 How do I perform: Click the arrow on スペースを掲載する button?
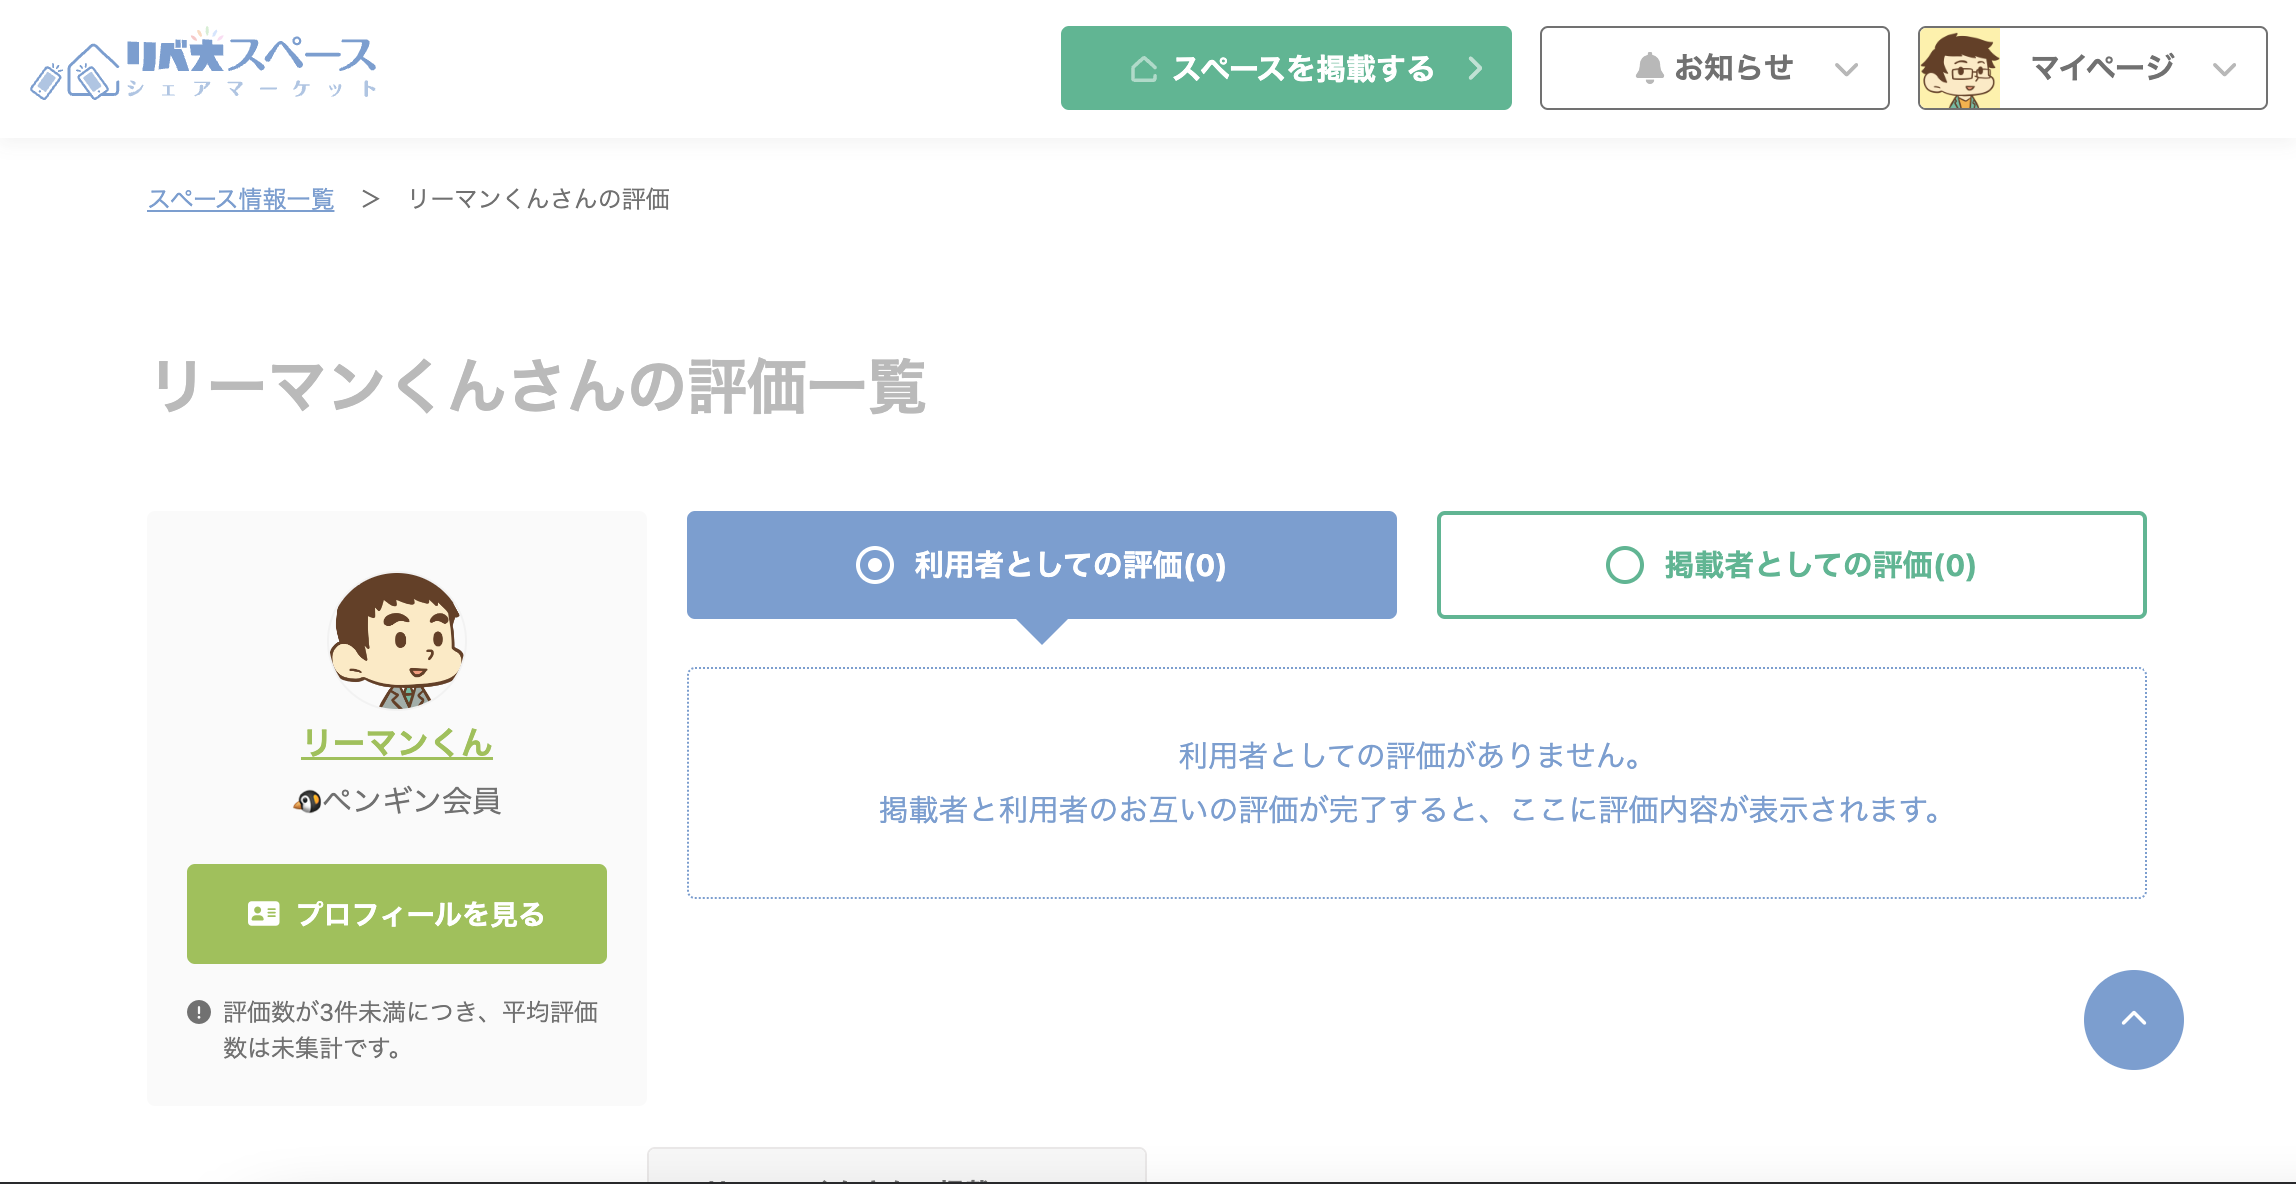1475,68
